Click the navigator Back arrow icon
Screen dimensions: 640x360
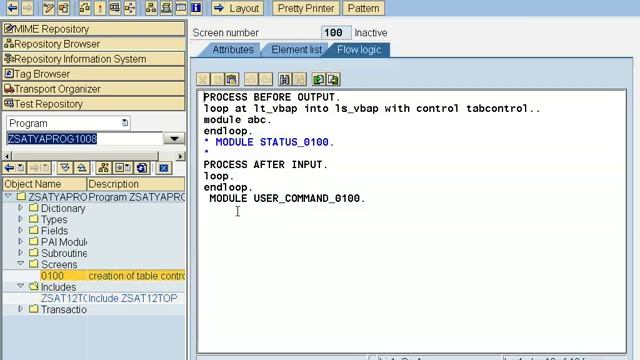tap(9, 168)
